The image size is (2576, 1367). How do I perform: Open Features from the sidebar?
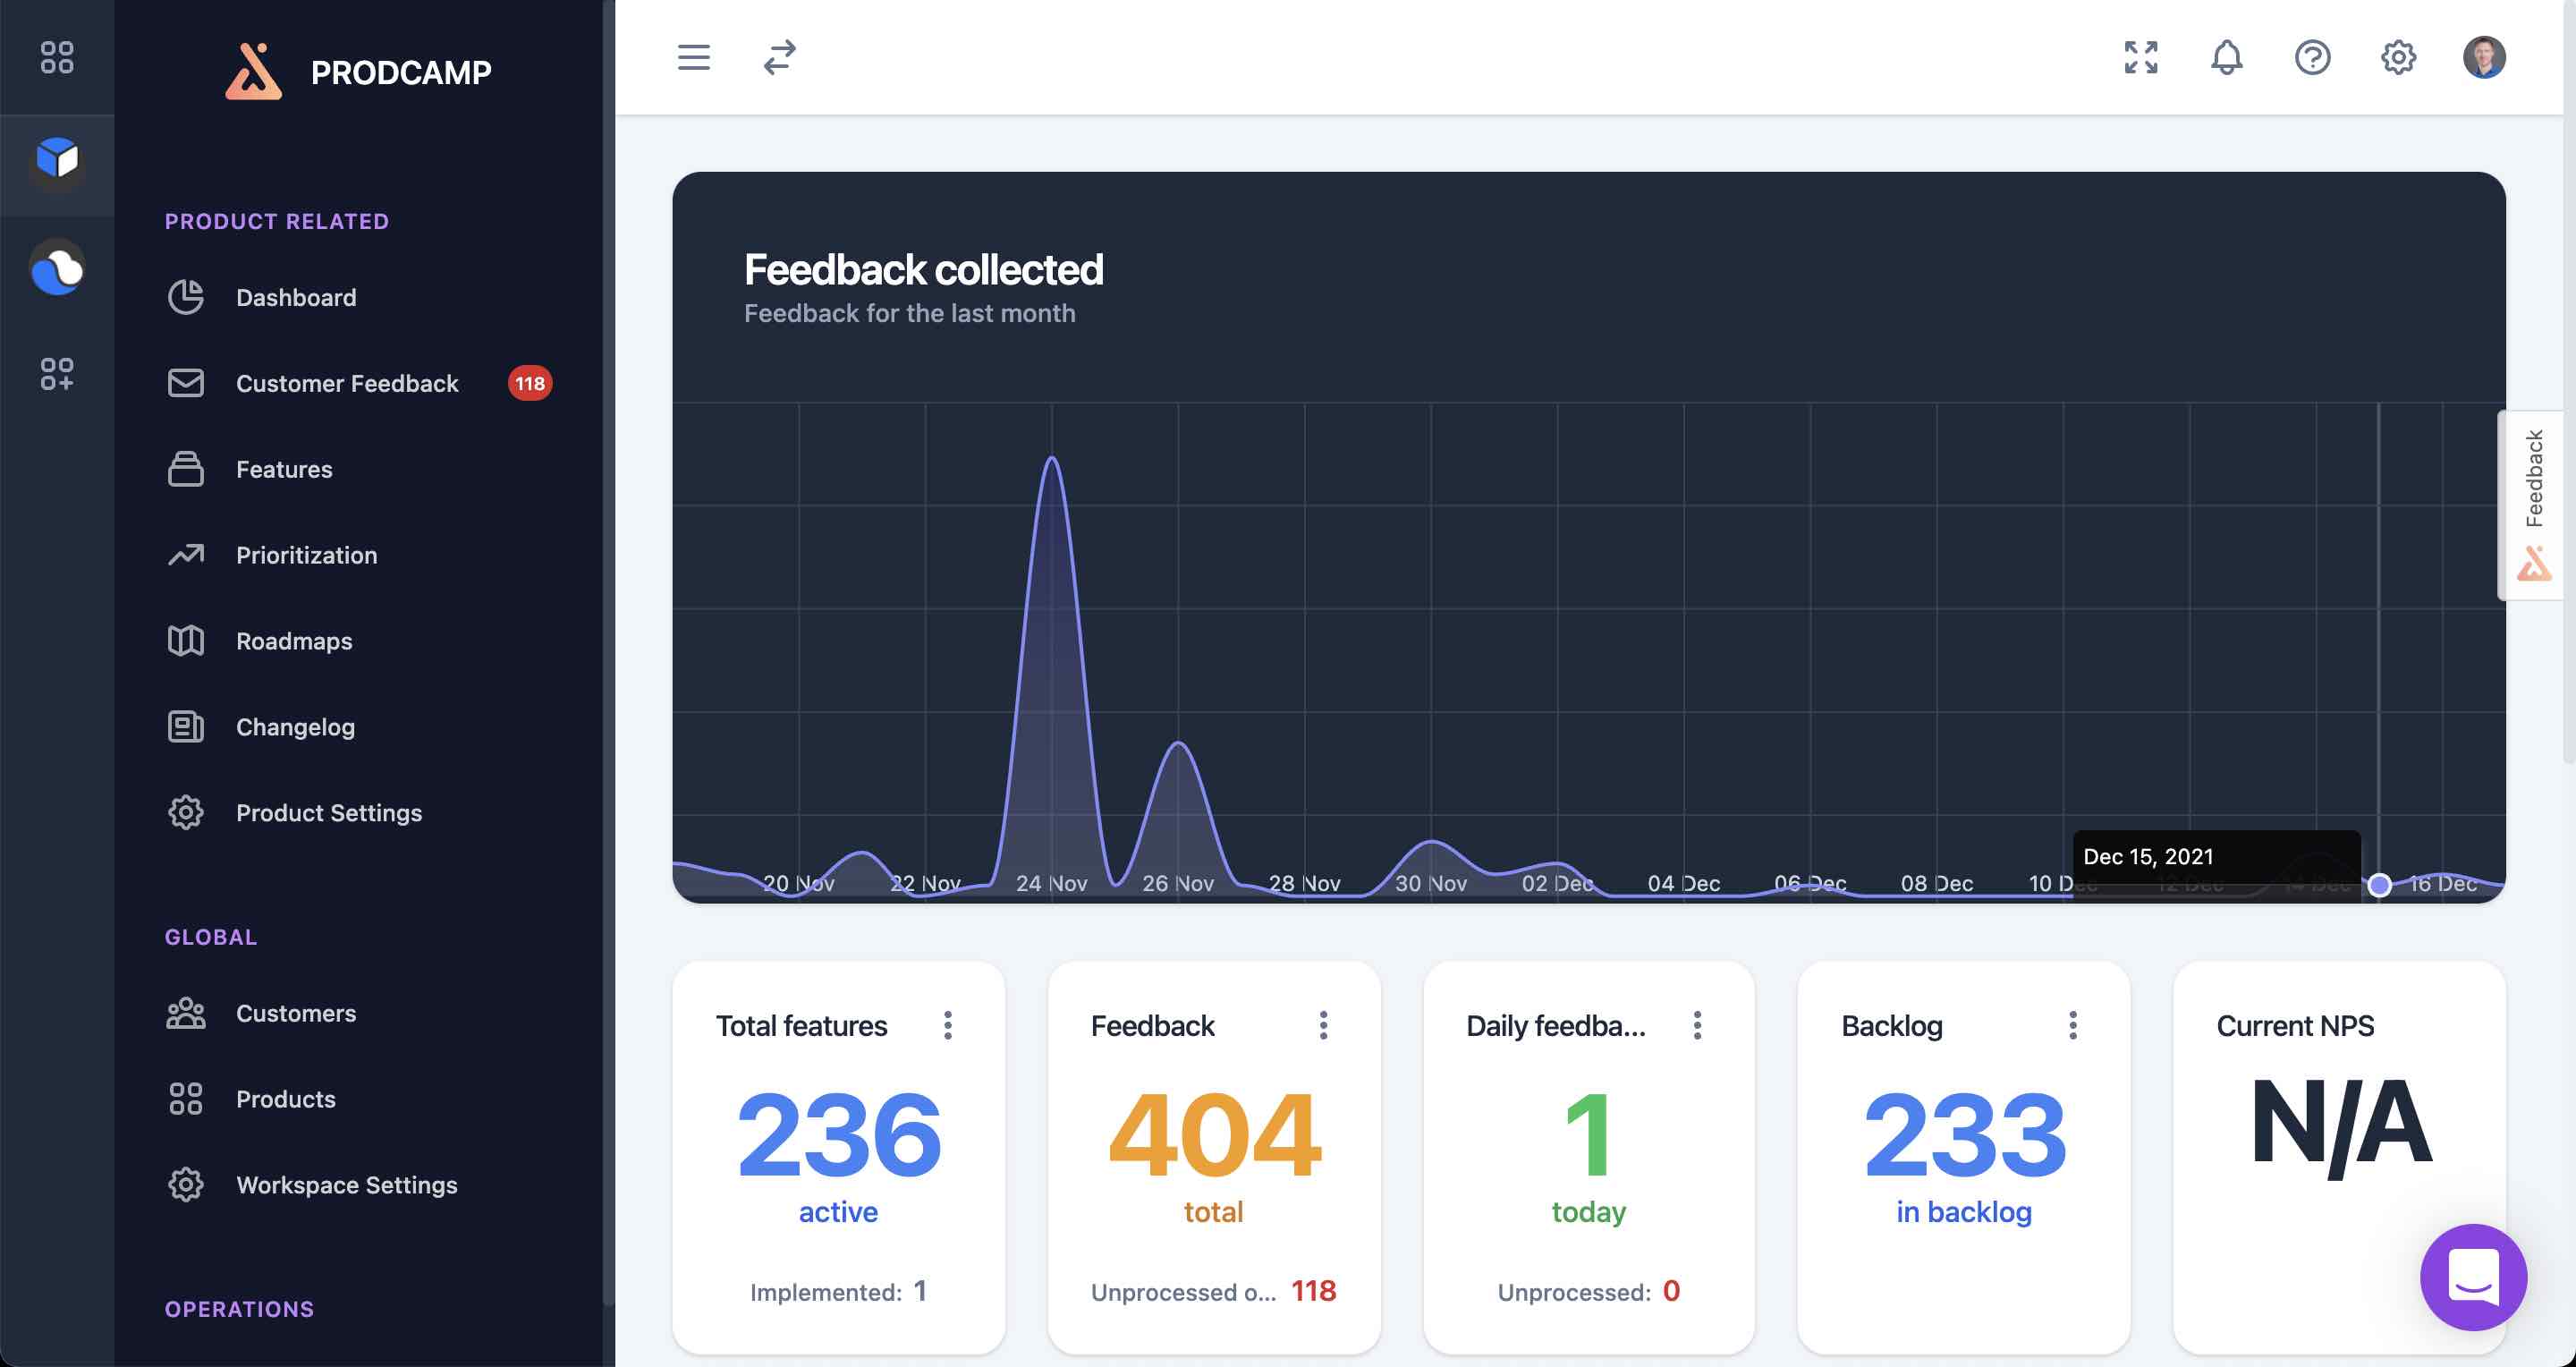coord(284,469)
